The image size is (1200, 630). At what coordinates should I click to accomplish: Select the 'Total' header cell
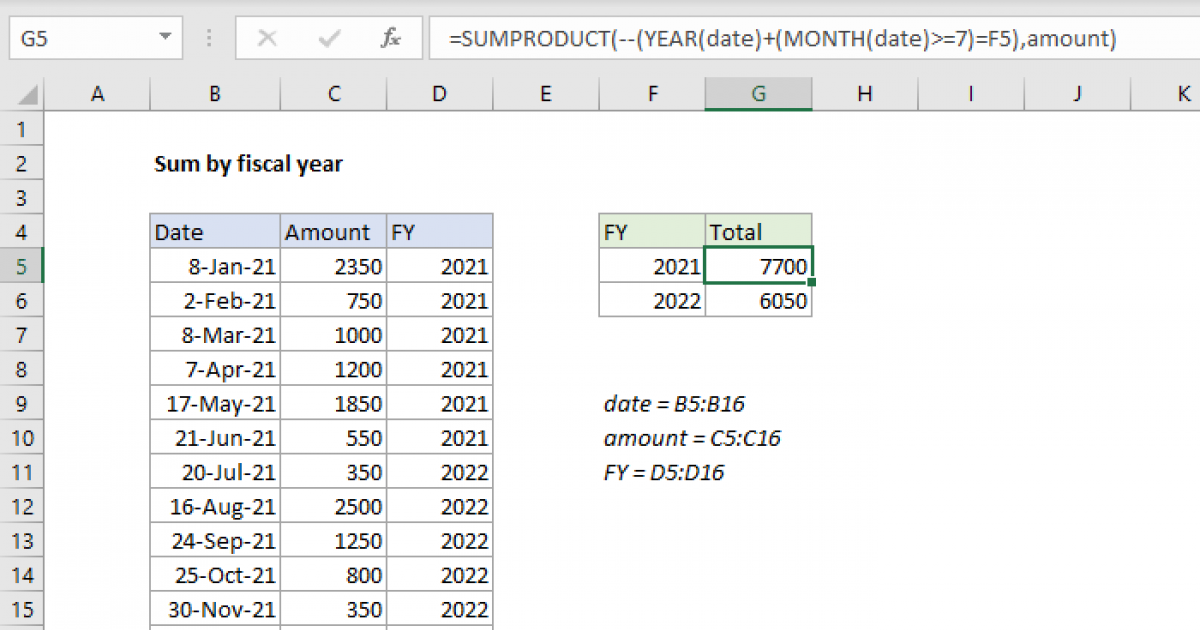(x=758, y=231)
